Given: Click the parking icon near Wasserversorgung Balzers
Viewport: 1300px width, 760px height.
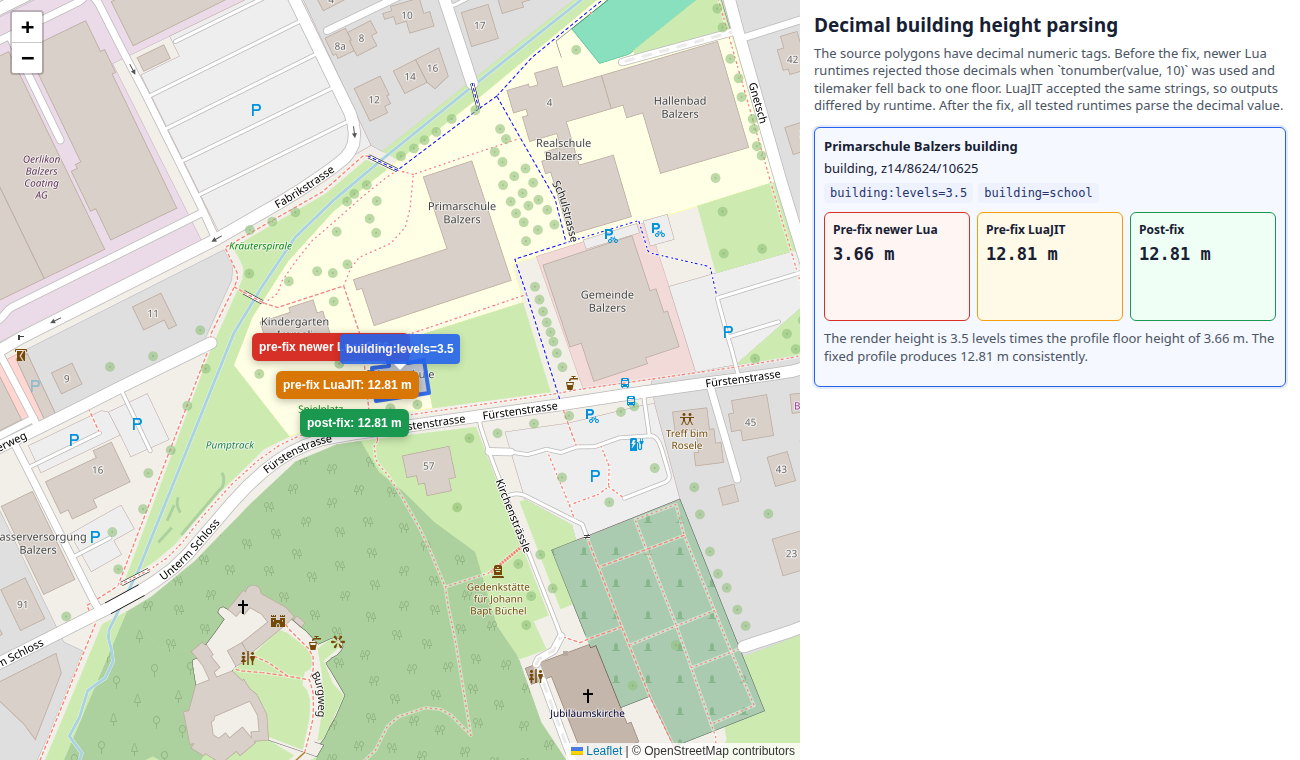Looking at the screenshot, I should (95, 537).
